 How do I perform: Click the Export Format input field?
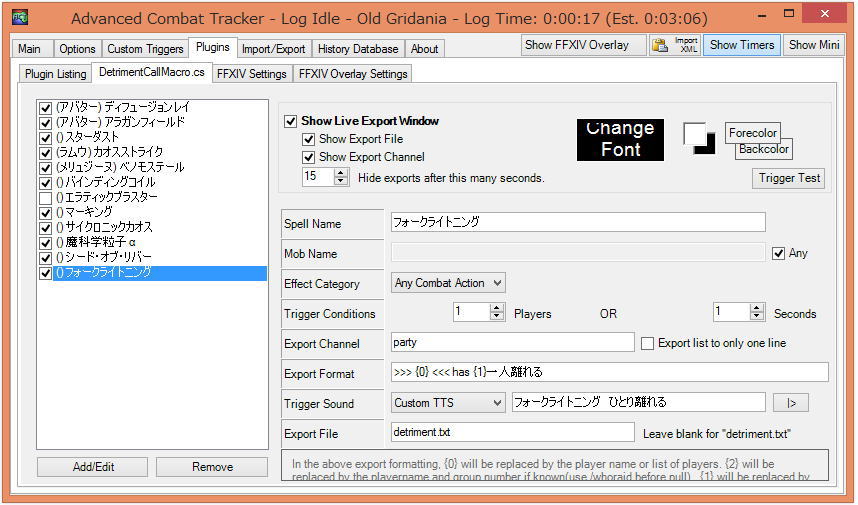coord(610,372)
